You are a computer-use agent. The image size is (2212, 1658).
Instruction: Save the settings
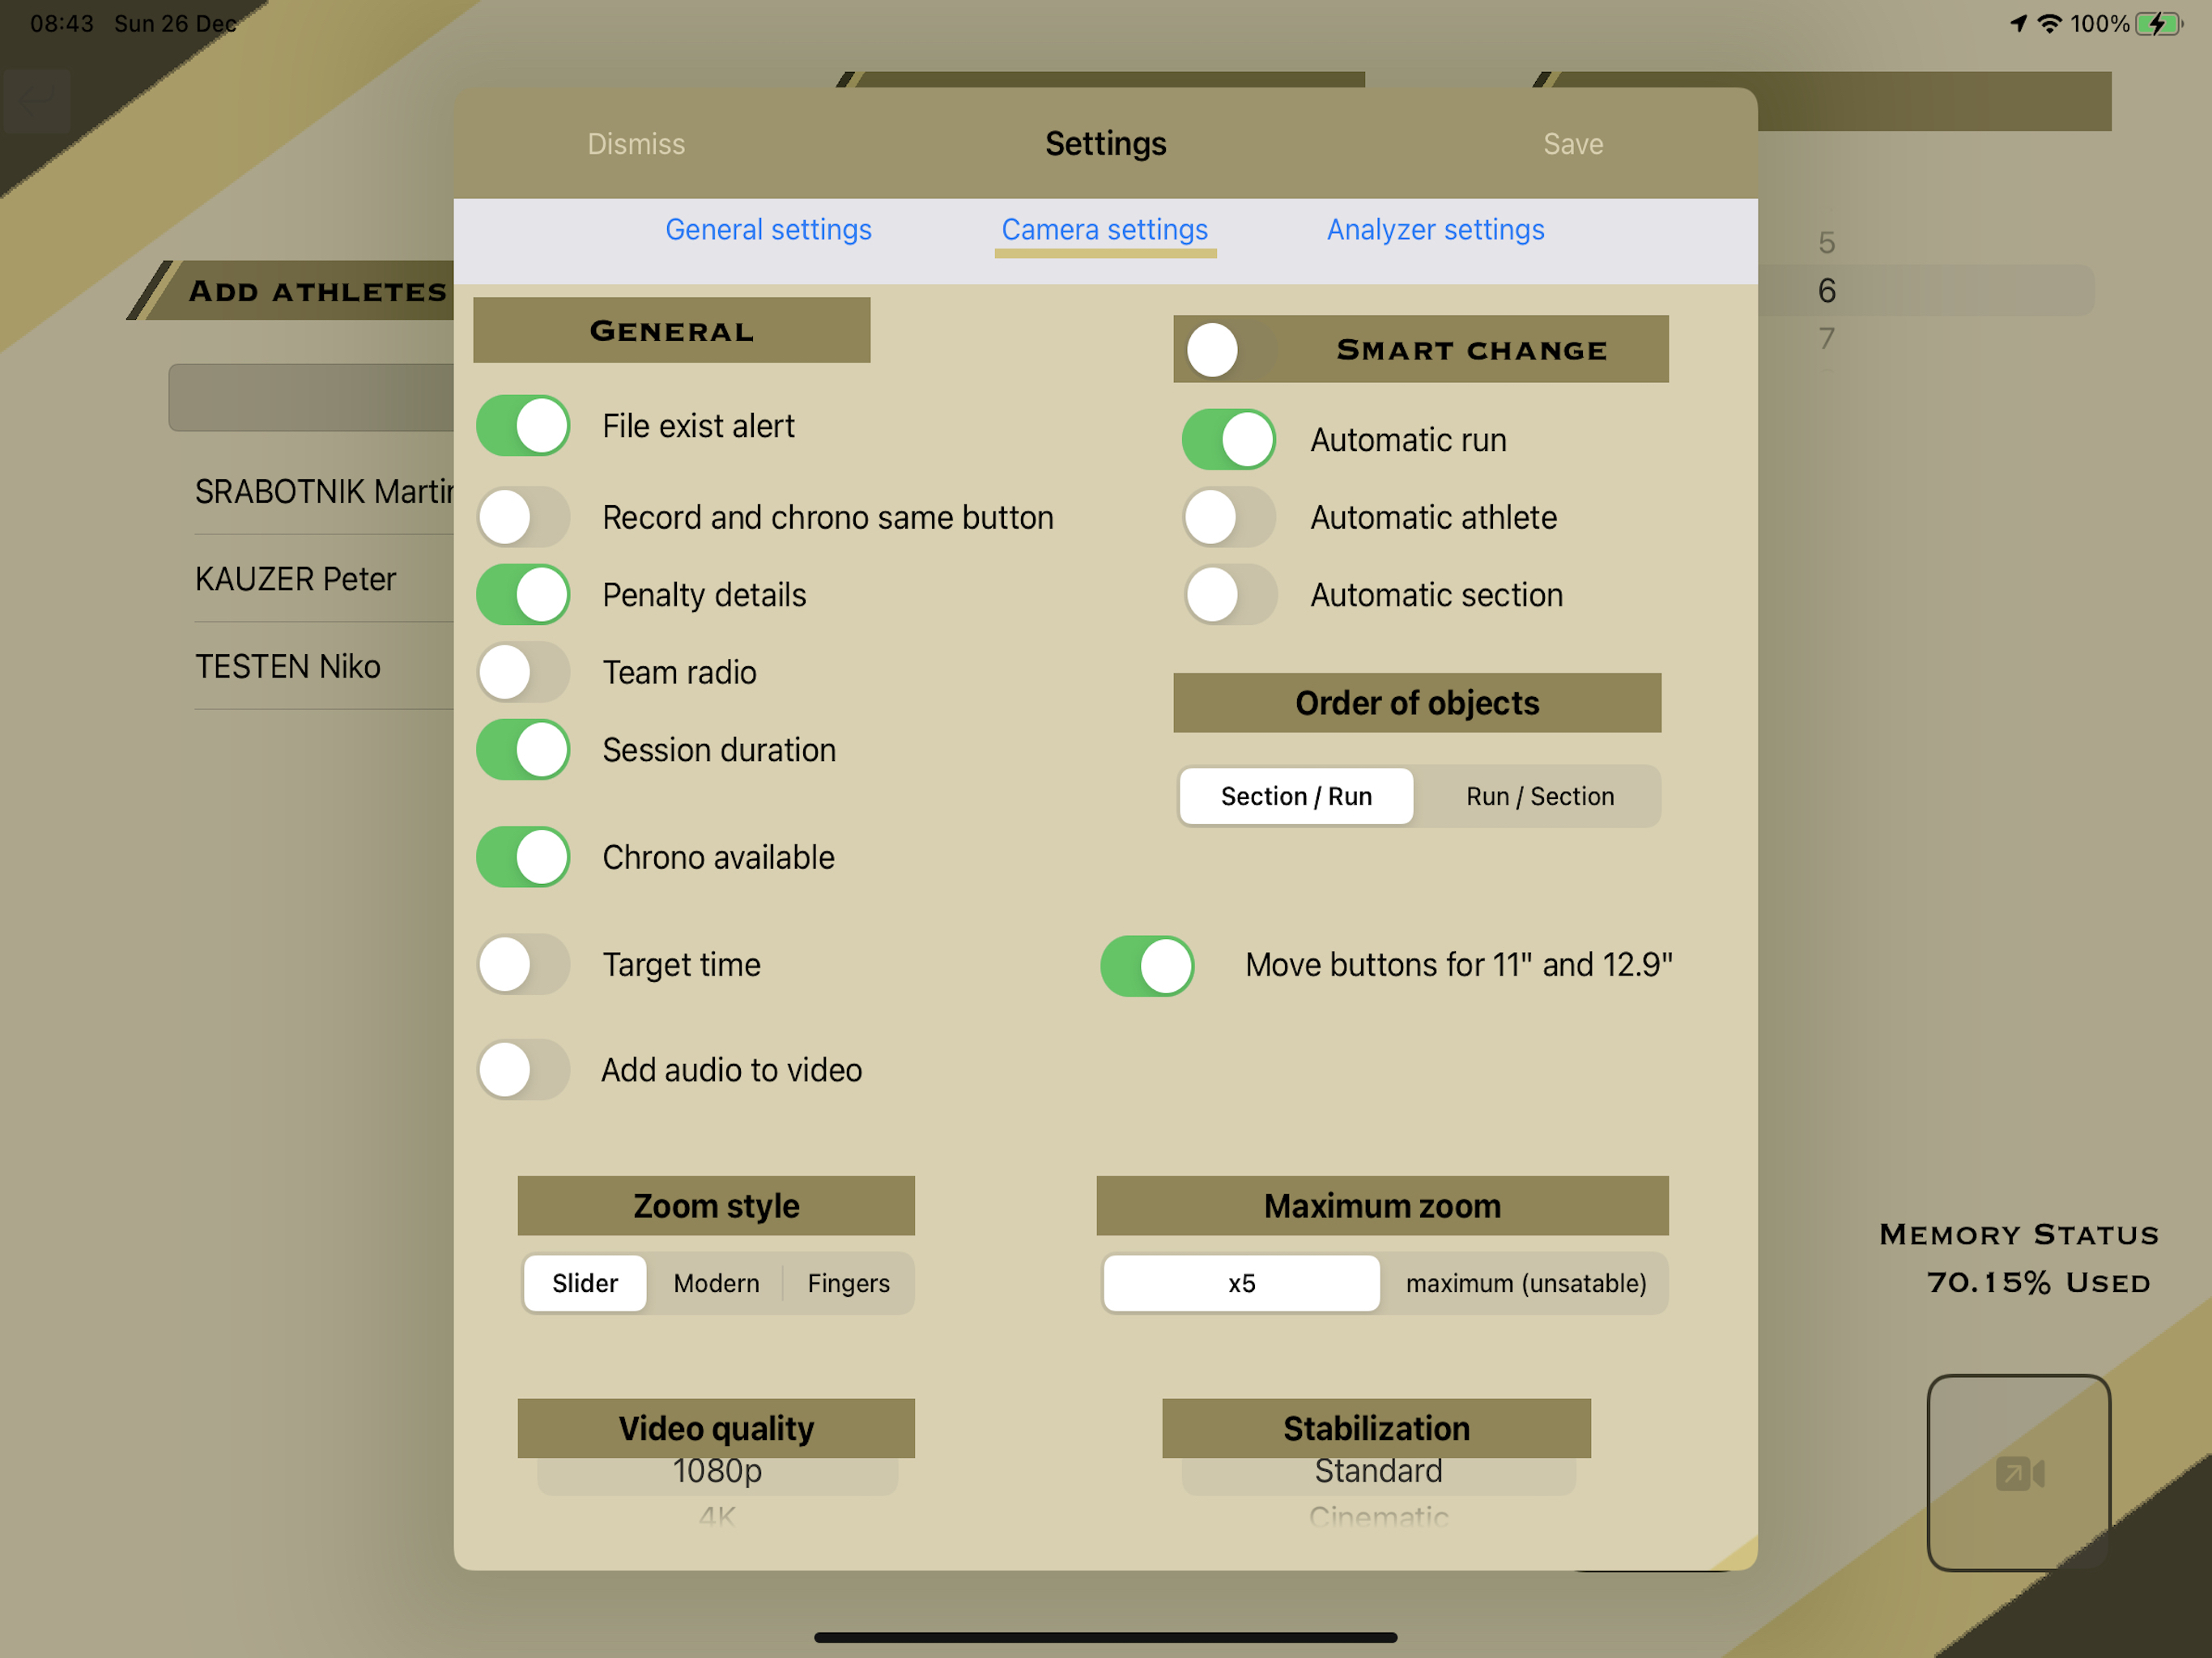coord(1573,144)
